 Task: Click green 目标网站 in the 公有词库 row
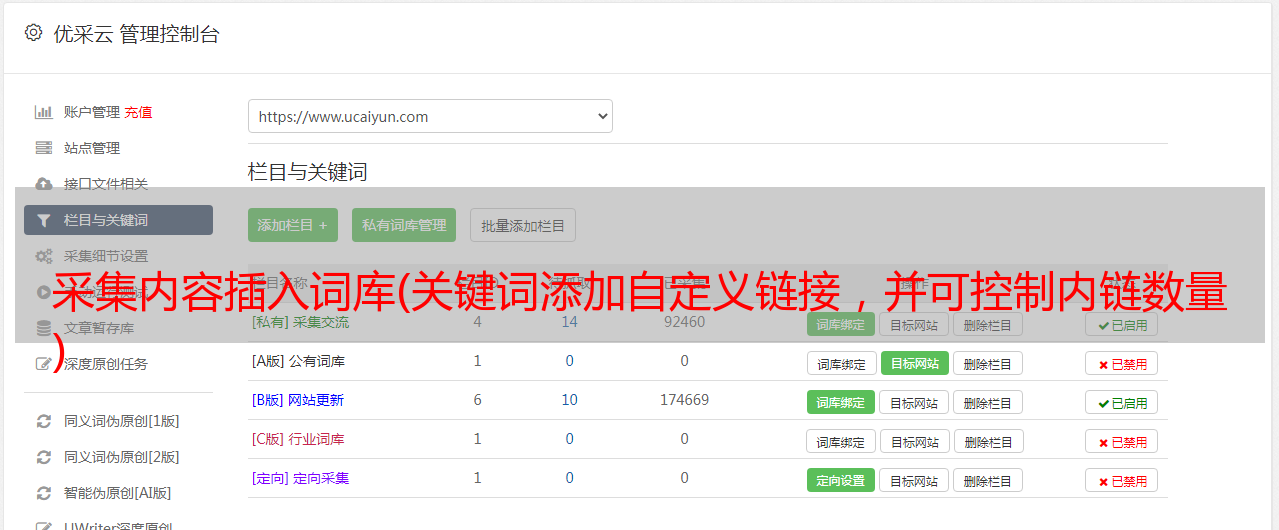(x=915, y=364)
